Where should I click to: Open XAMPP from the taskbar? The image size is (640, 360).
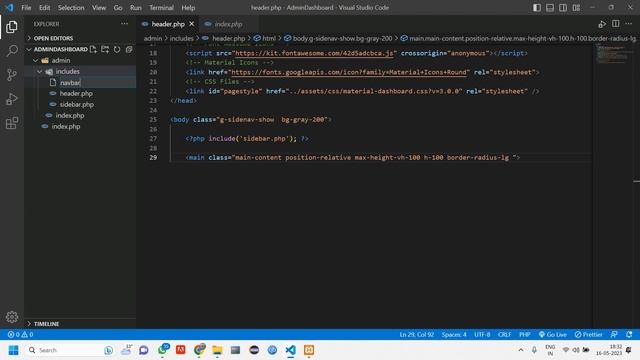309,350
